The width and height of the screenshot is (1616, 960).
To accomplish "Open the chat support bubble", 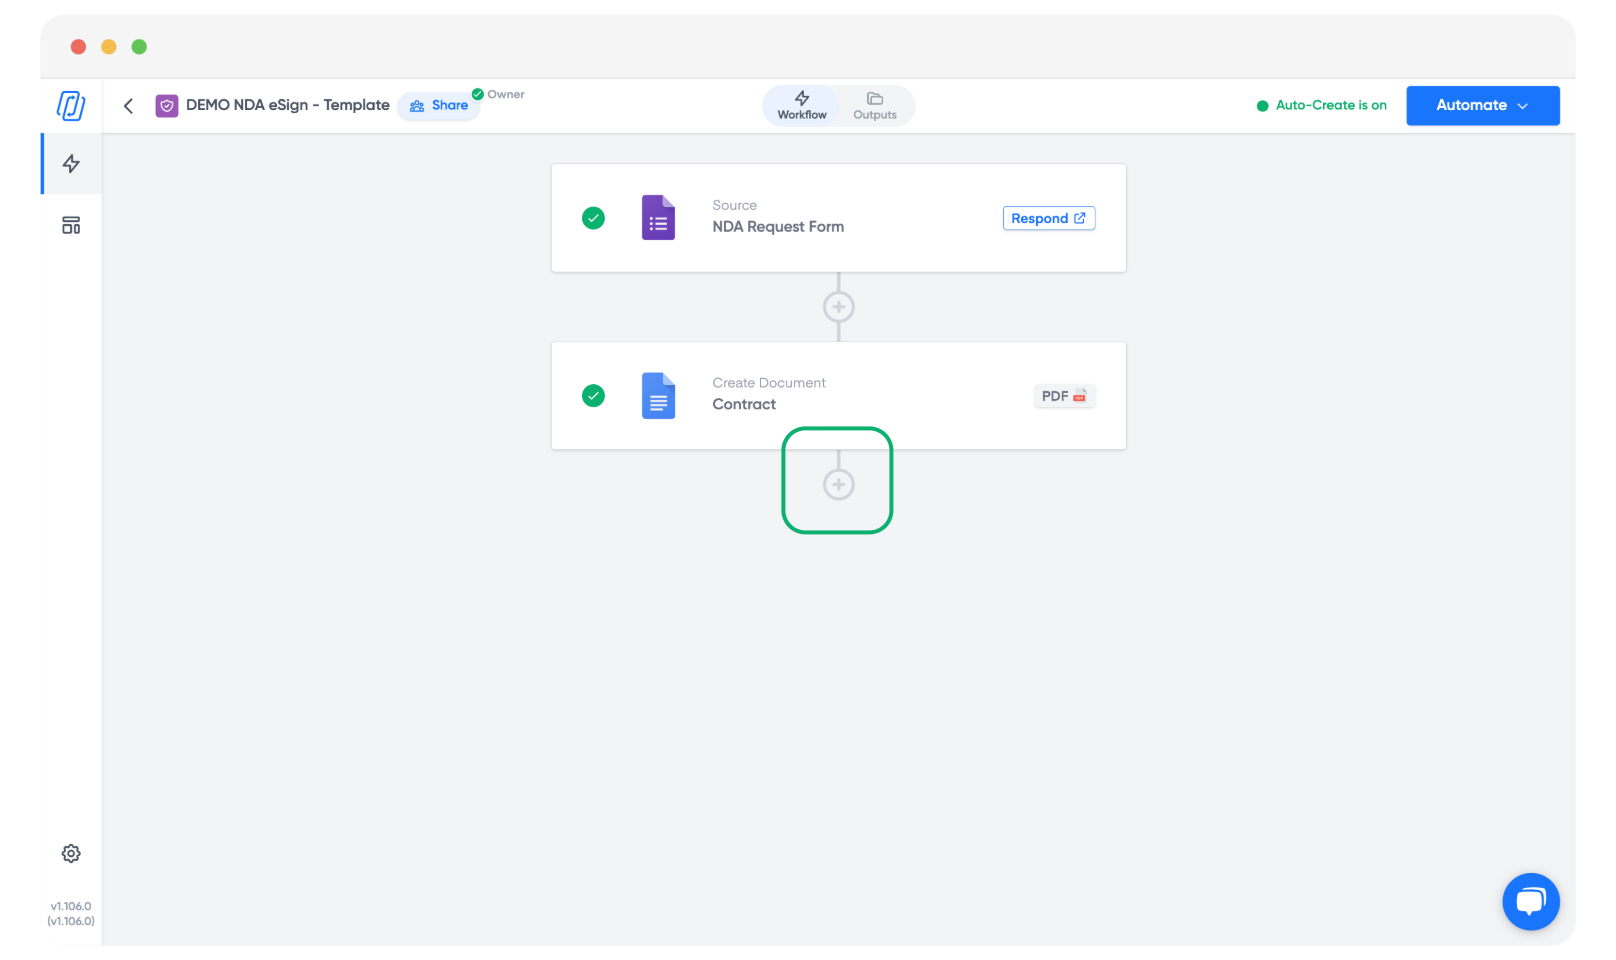I will [1530, 901].
